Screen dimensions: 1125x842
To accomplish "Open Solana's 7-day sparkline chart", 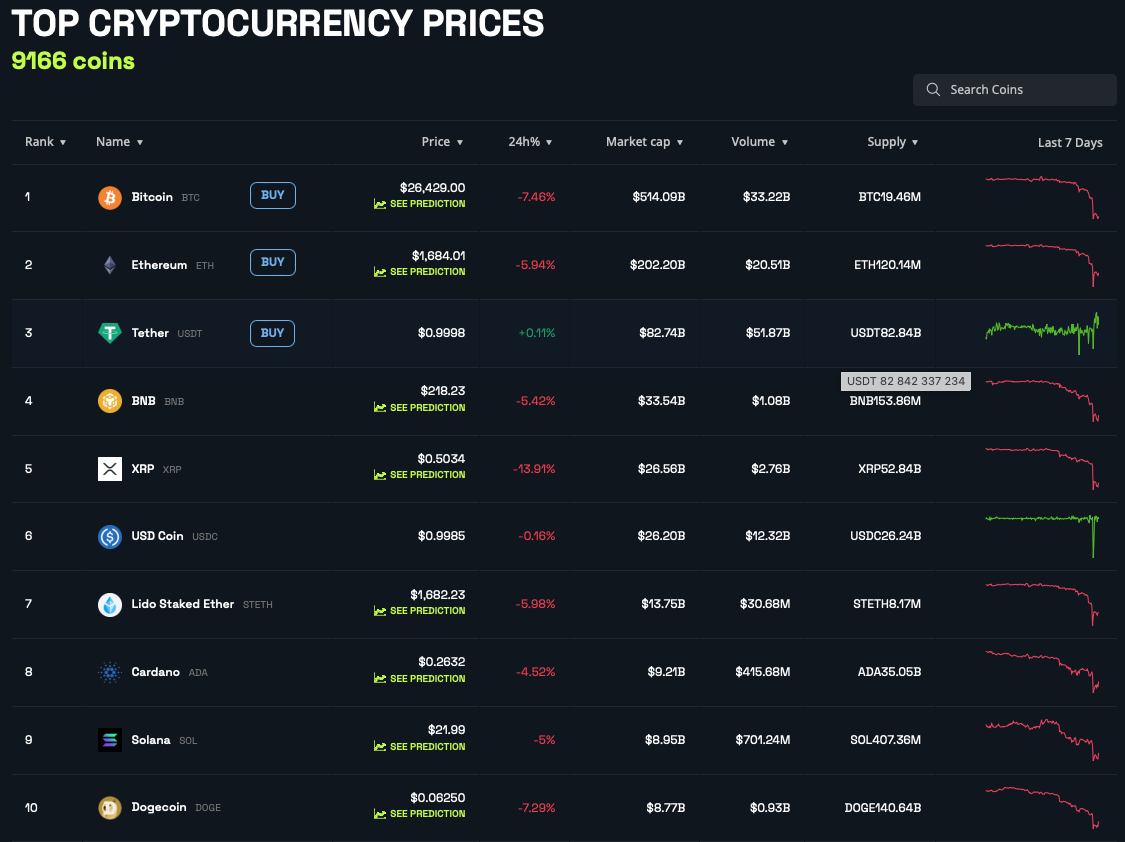I will (x=1042, y=740).
